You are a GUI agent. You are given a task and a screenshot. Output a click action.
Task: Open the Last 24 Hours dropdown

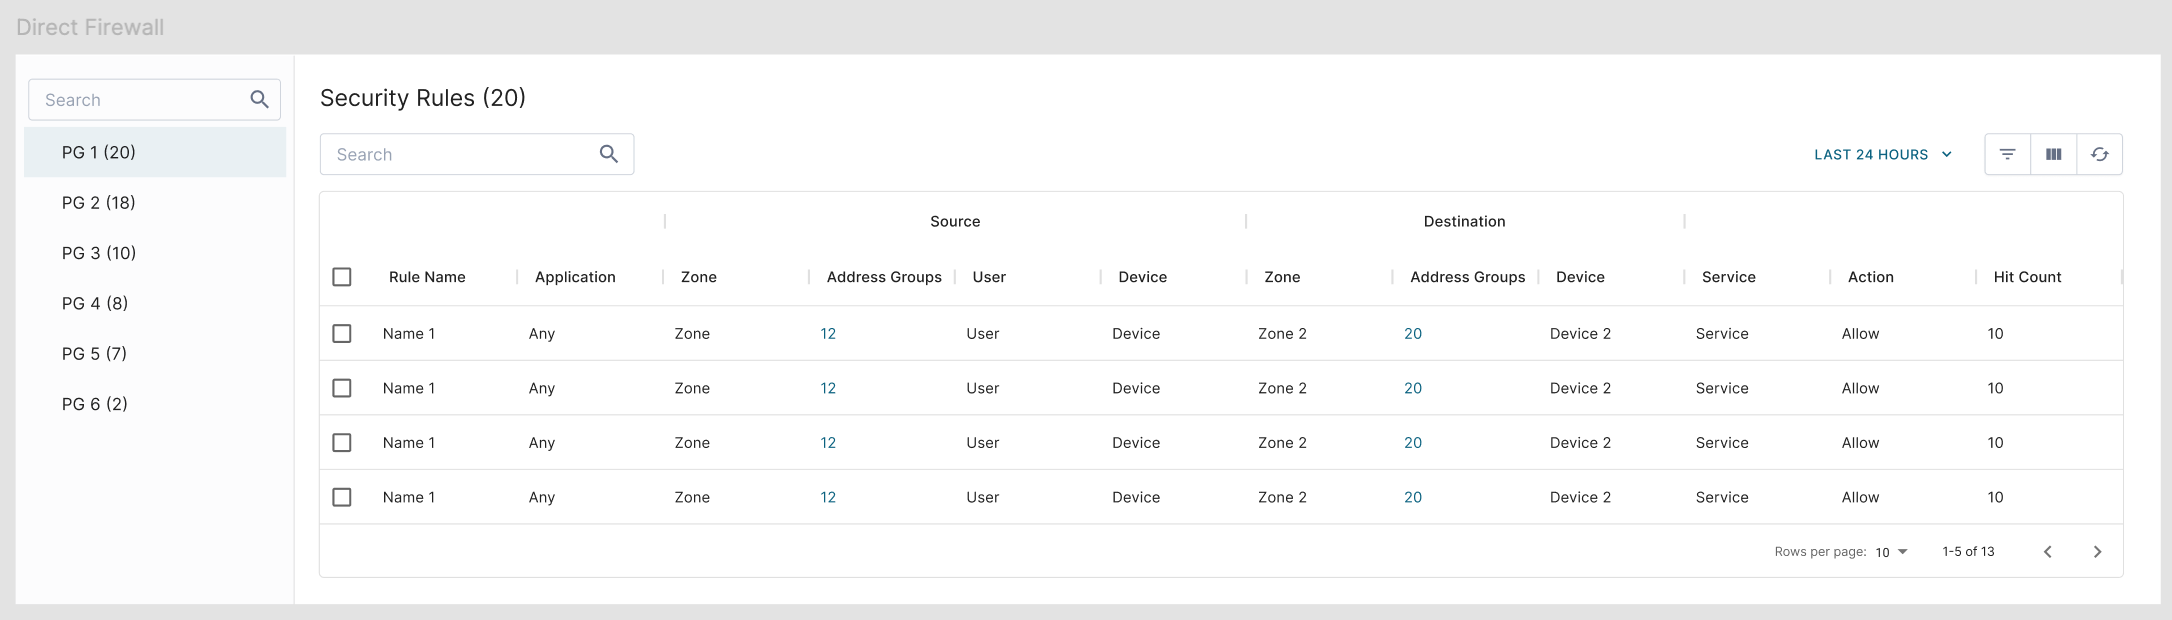pyautogui.click(x=1882, y=154)
